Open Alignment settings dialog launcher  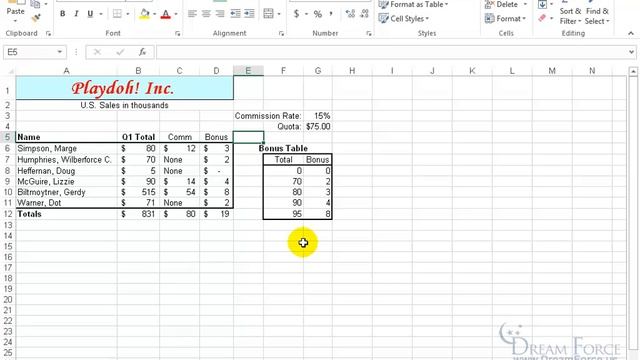(x=281, y=33)
